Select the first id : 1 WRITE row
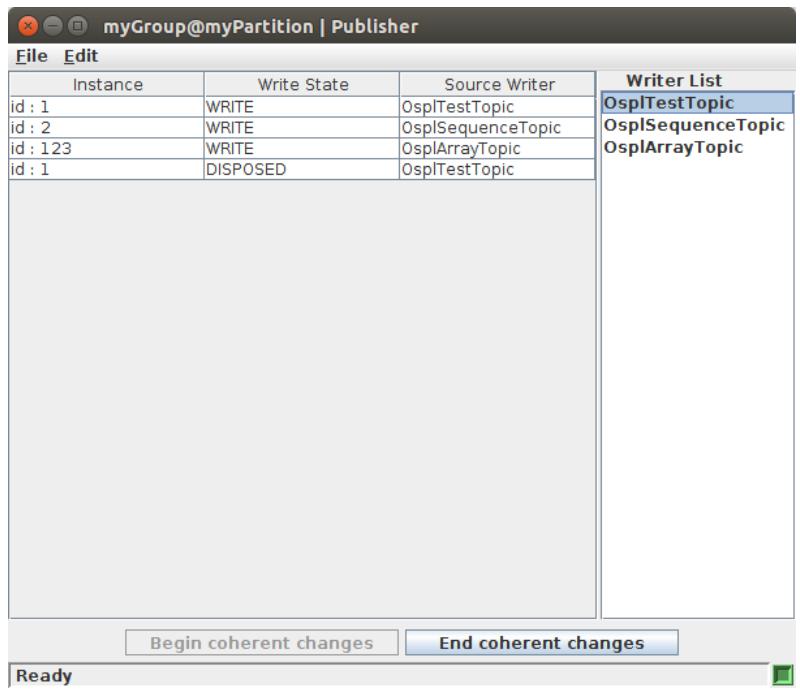Screen dimensions: 800x689 (302, 107)
